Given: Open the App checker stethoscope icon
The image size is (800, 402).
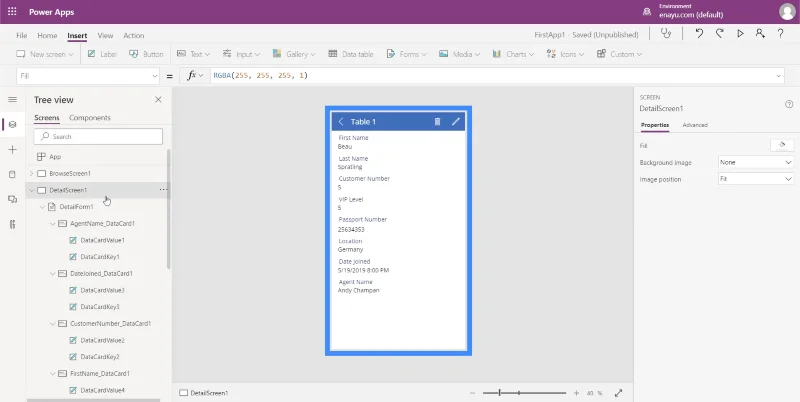Looking at the screenshot, I should click(666, 34).
